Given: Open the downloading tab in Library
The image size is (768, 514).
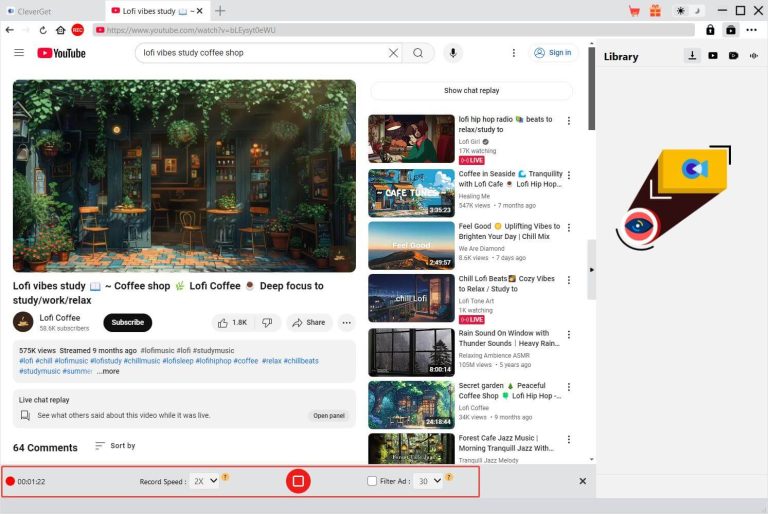Looking at the screenshot, I should pos(692,56).
